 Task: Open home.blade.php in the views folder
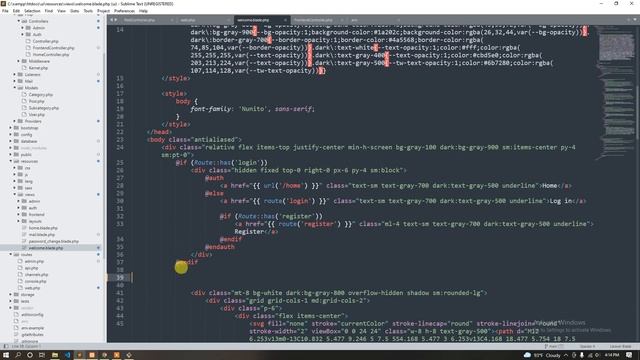point(43,228)
